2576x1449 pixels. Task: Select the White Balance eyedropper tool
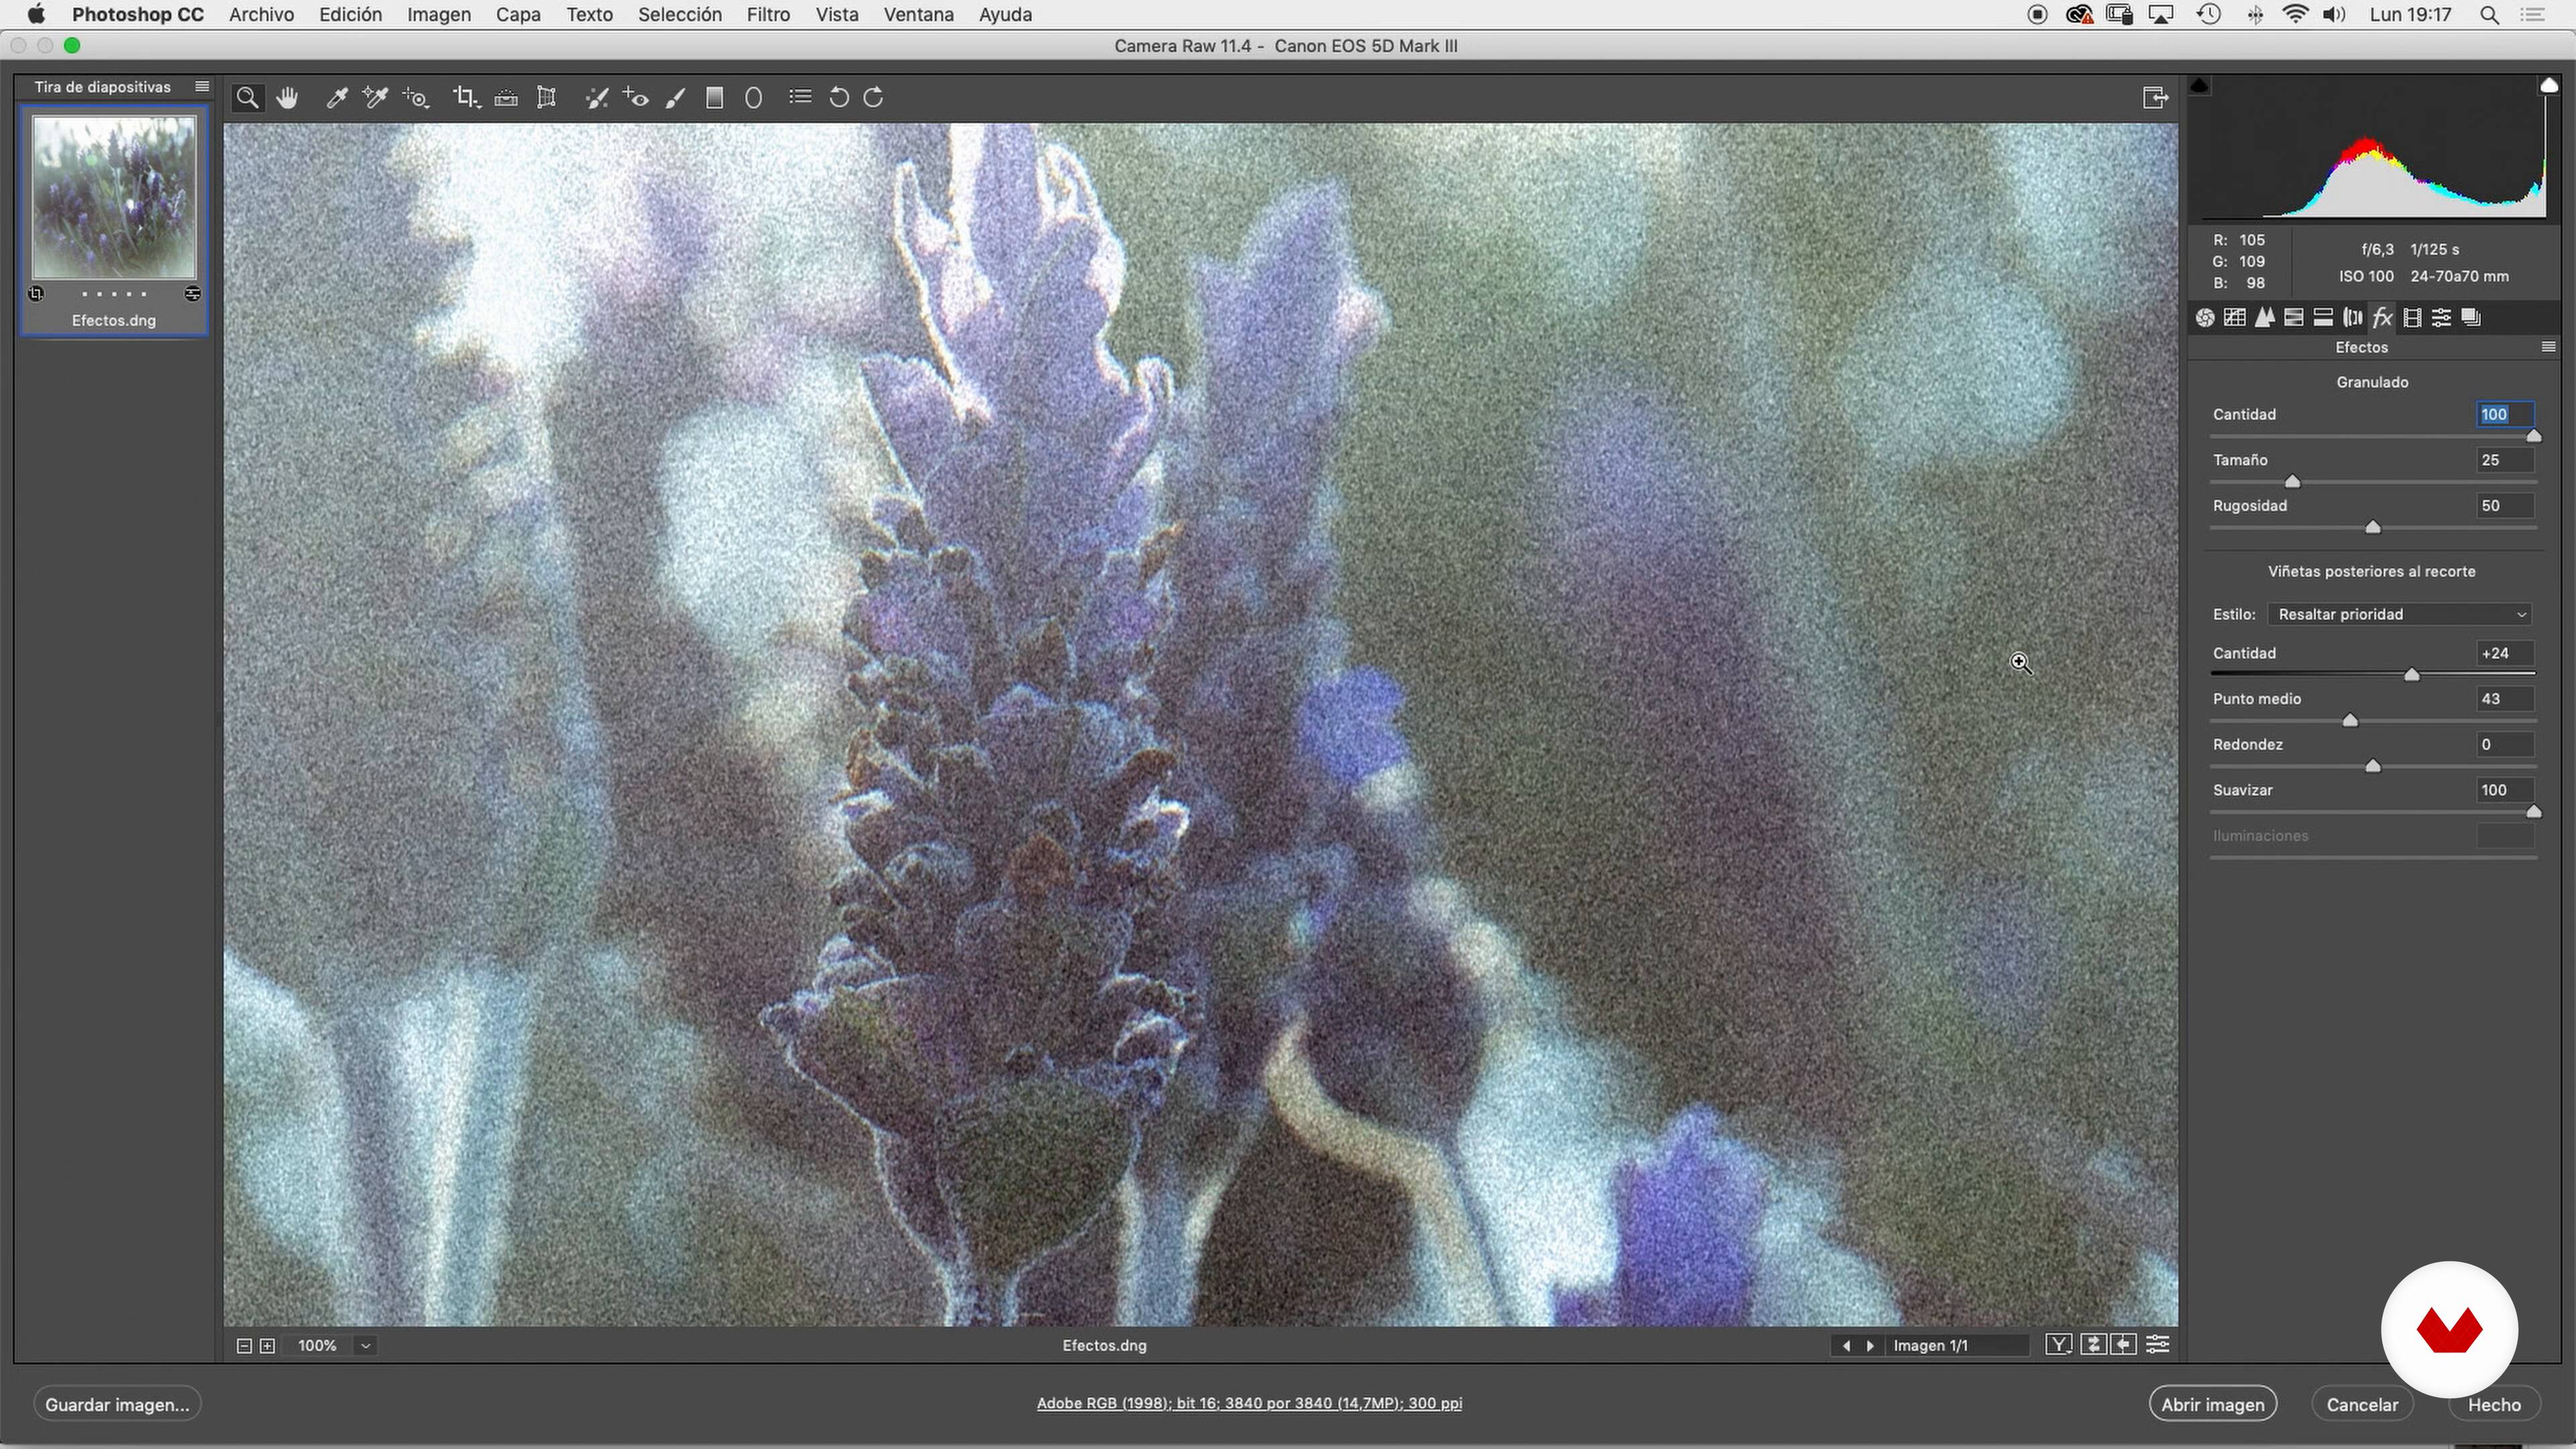337,98
